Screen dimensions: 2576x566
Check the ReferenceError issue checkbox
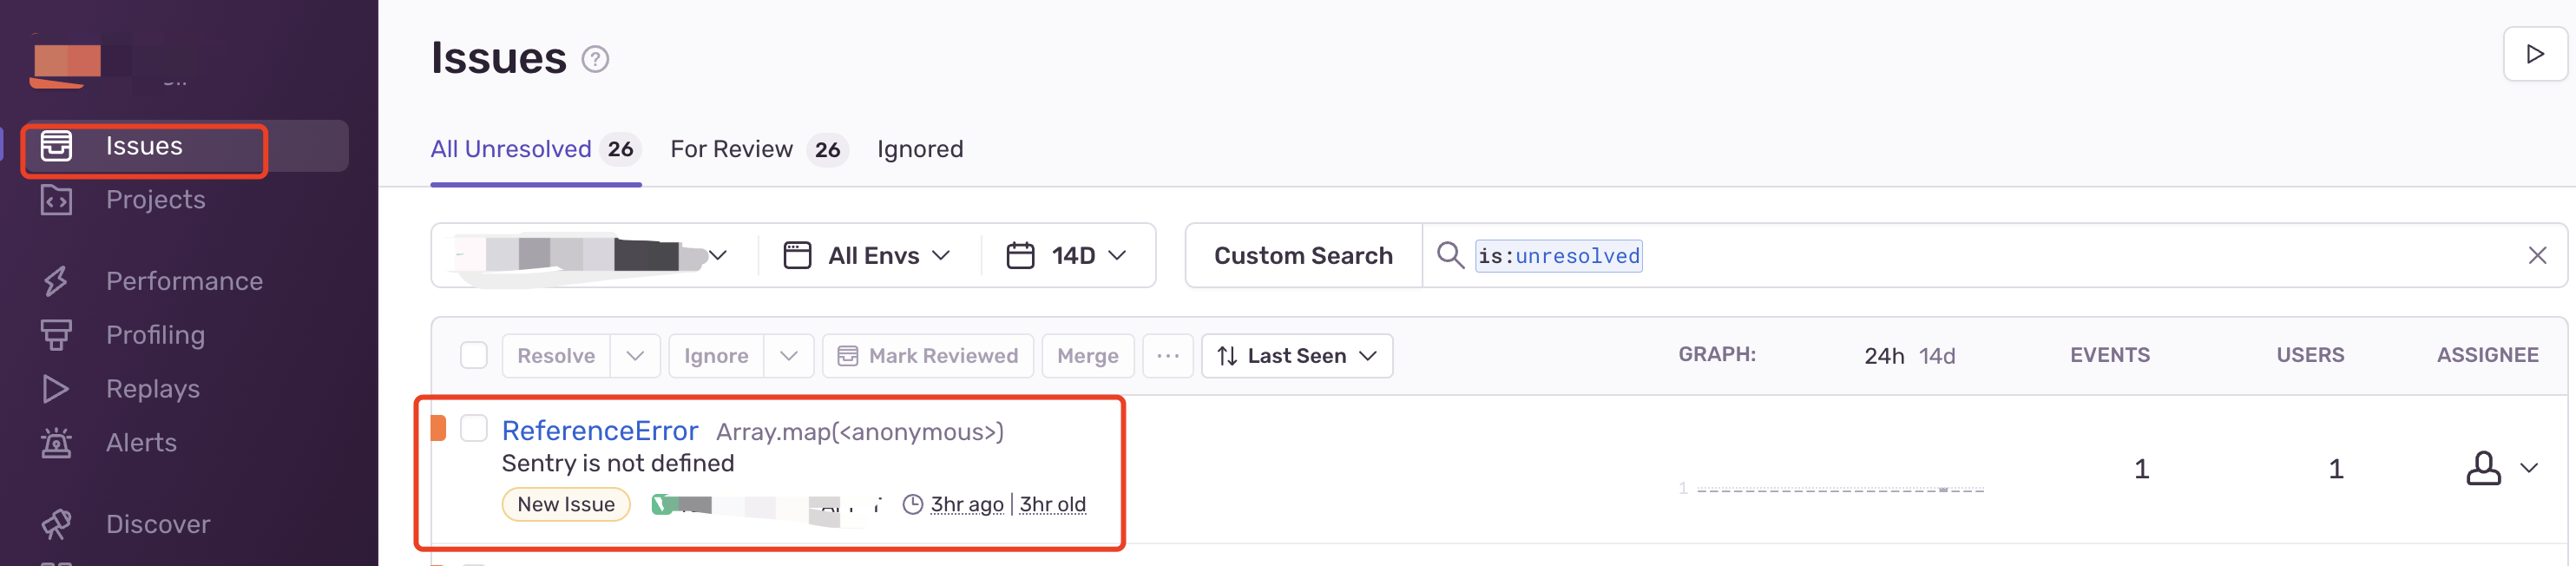(x=473, y=429)
